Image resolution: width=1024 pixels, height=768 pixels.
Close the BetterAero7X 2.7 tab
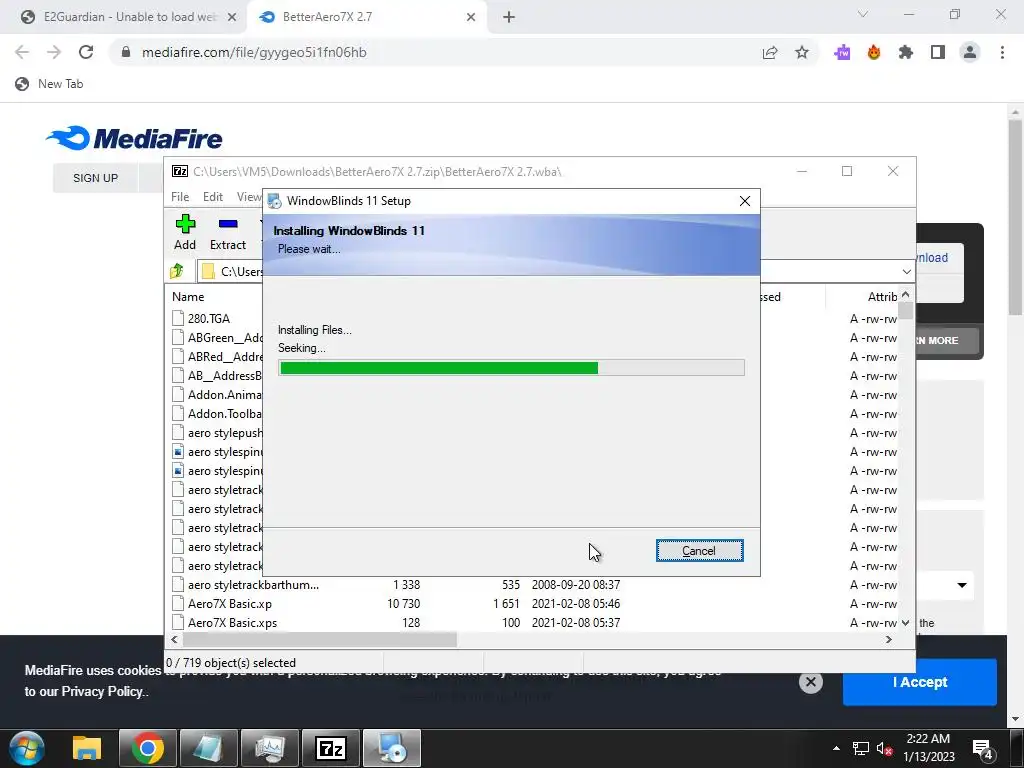pyautogui.click(x=471, y=17)
